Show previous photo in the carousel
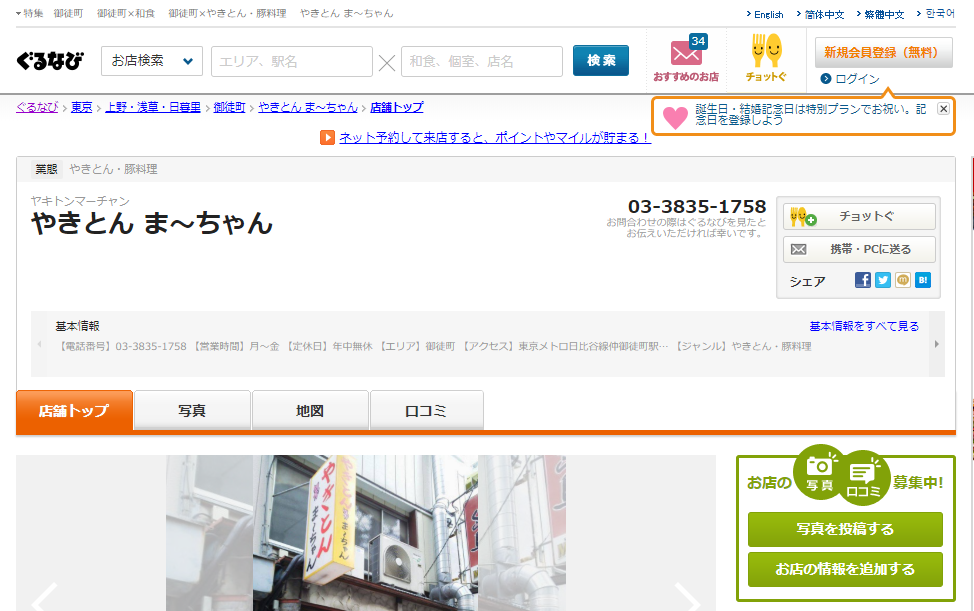974x611 pixels. coord(45,597)
